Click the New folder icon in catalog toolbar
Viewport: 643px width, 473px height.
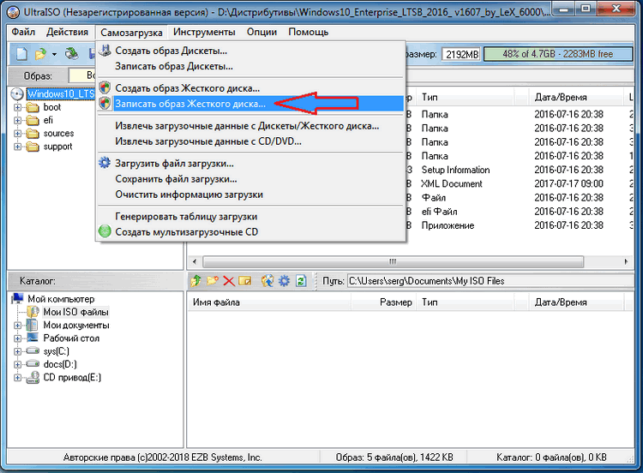212,281
